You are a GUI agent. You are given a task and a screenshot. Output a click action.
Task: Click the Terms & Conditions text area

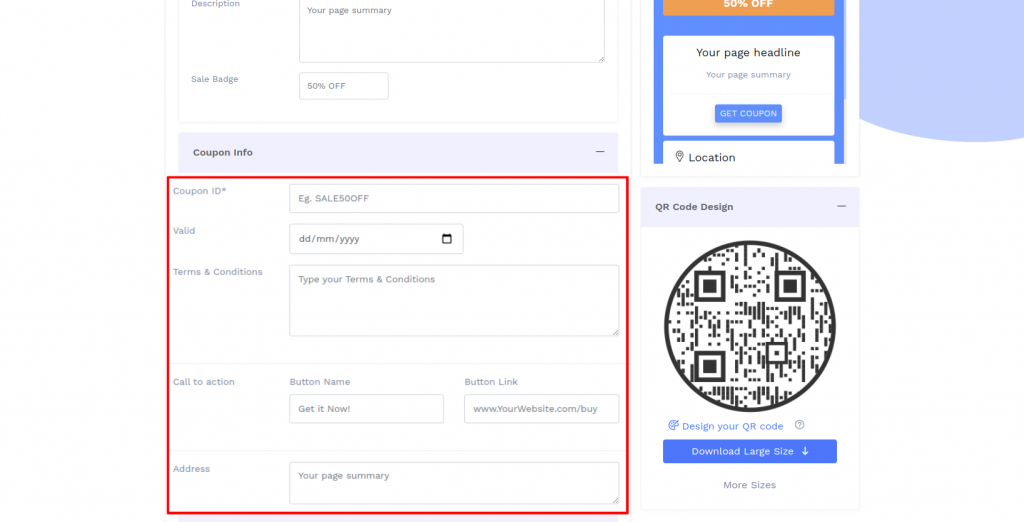click(x=453, y=300)
